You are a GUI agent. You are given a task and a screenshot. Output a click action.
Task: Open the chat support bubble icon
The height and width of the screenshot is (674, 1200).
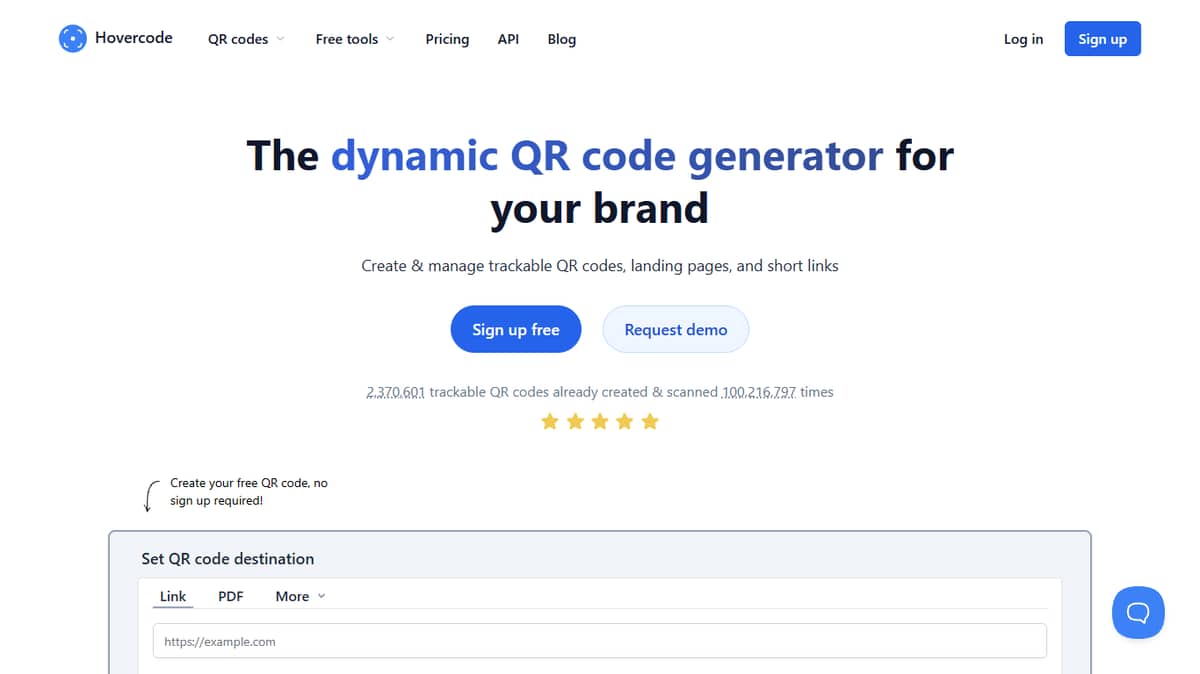[1138, 612]
